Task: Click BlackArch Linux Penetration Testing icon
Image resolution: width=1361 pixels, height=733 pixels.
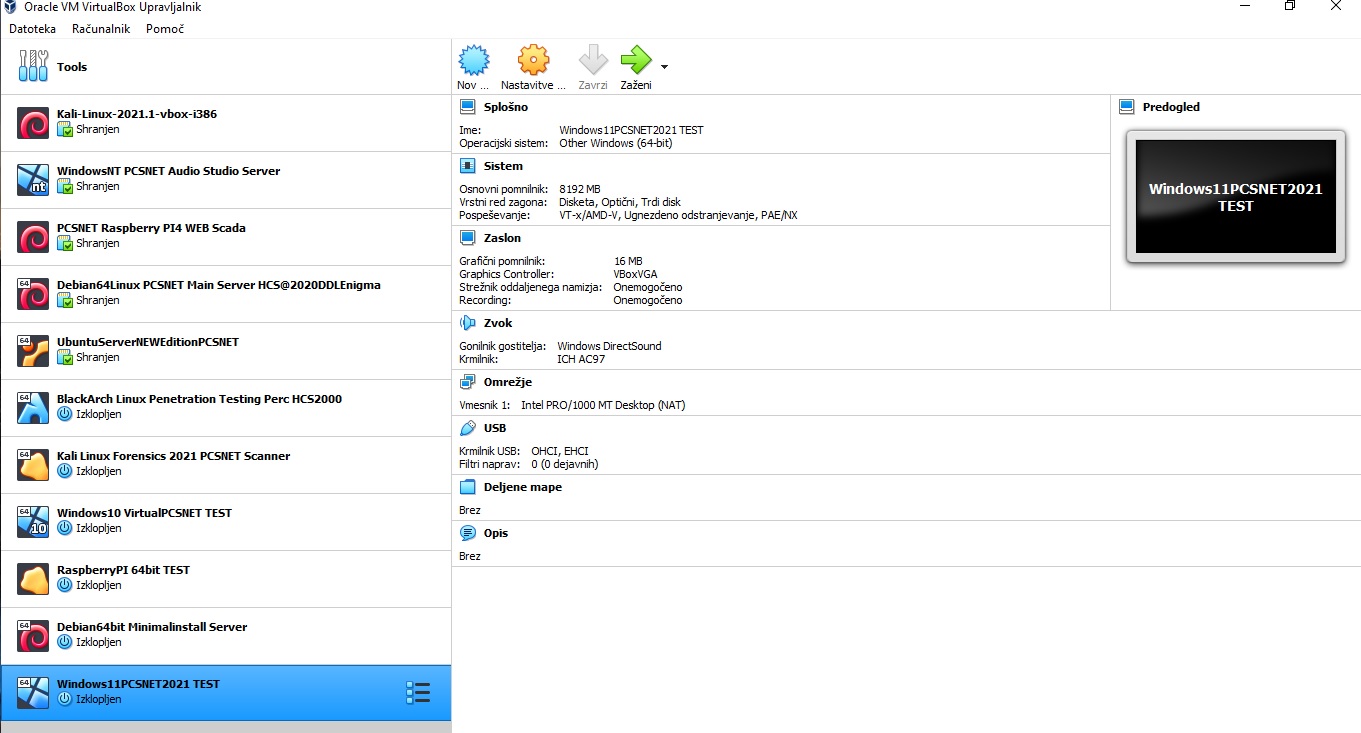Action: tap(33, 407)
